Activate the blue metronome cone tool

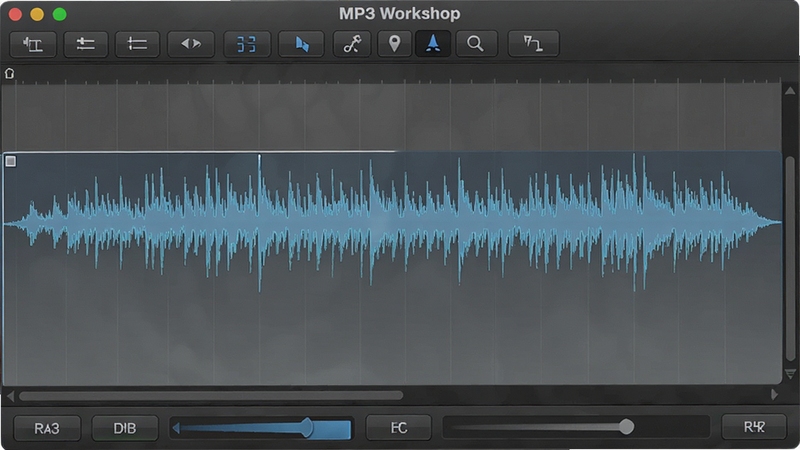tap(433, 44)
